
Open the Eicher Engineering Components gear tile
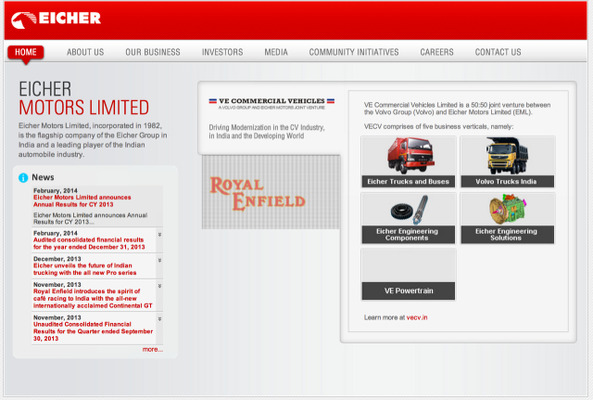pos(408,218)
